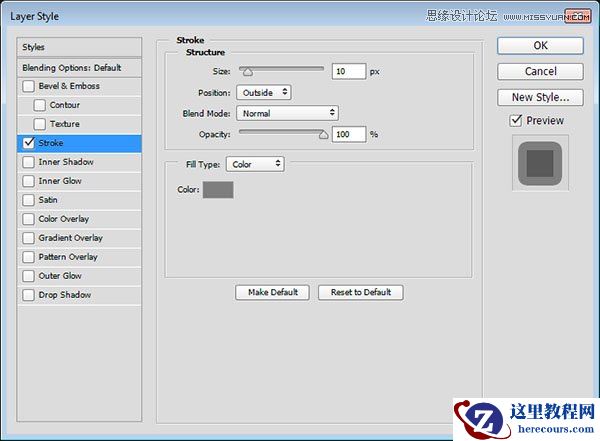Check the Pattern Overlay checkbox

pos(28,257)
